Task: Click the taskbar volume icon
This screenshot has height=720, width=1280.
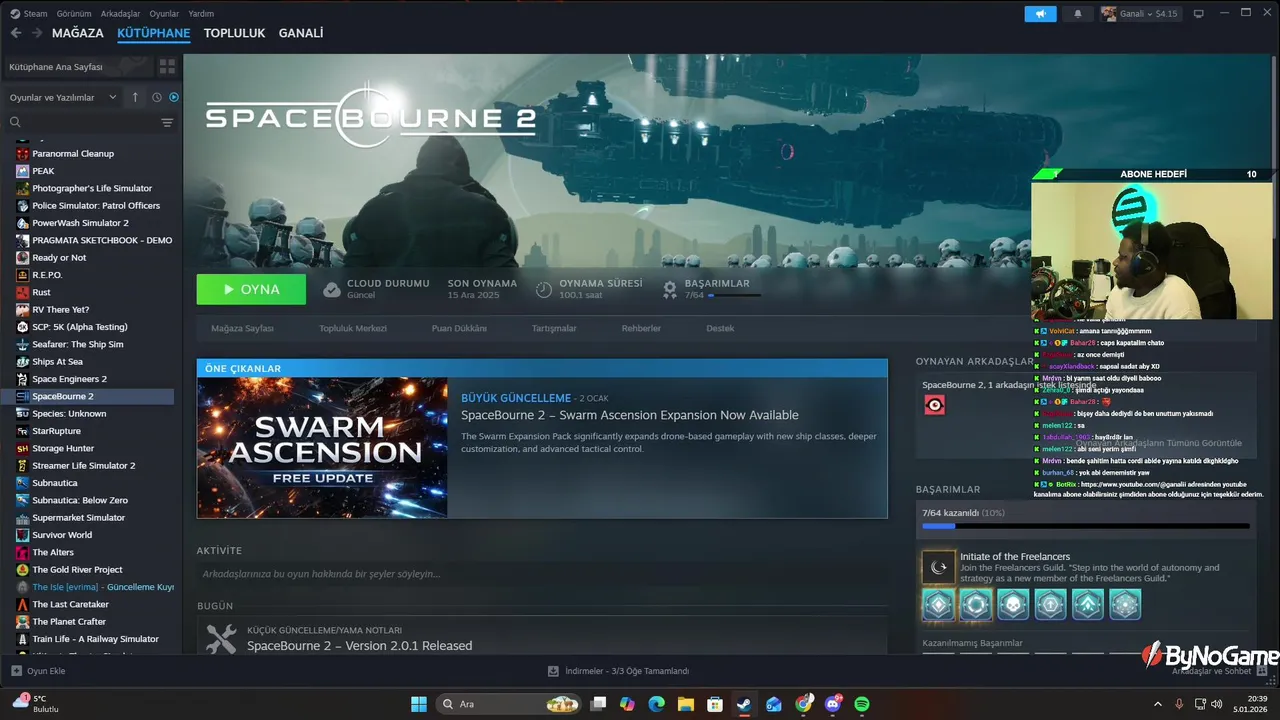Action: click(1217, 704)
